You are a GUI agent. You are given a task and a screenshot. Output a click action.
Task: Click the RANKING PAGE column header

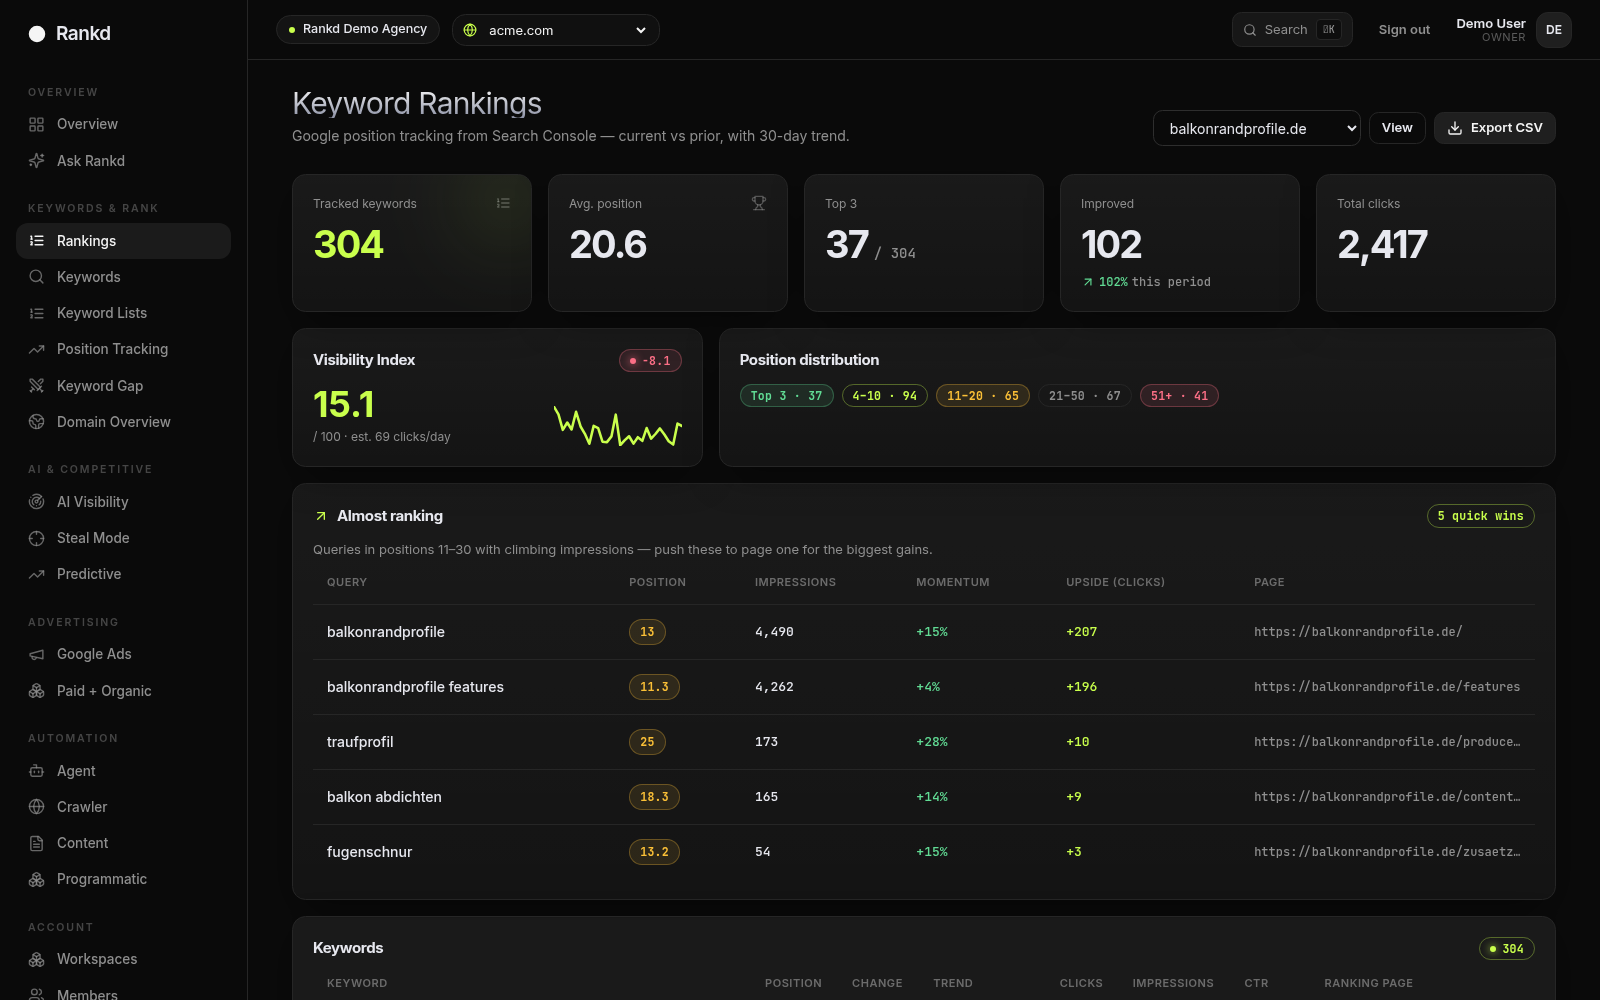(x=1368, y=983)
